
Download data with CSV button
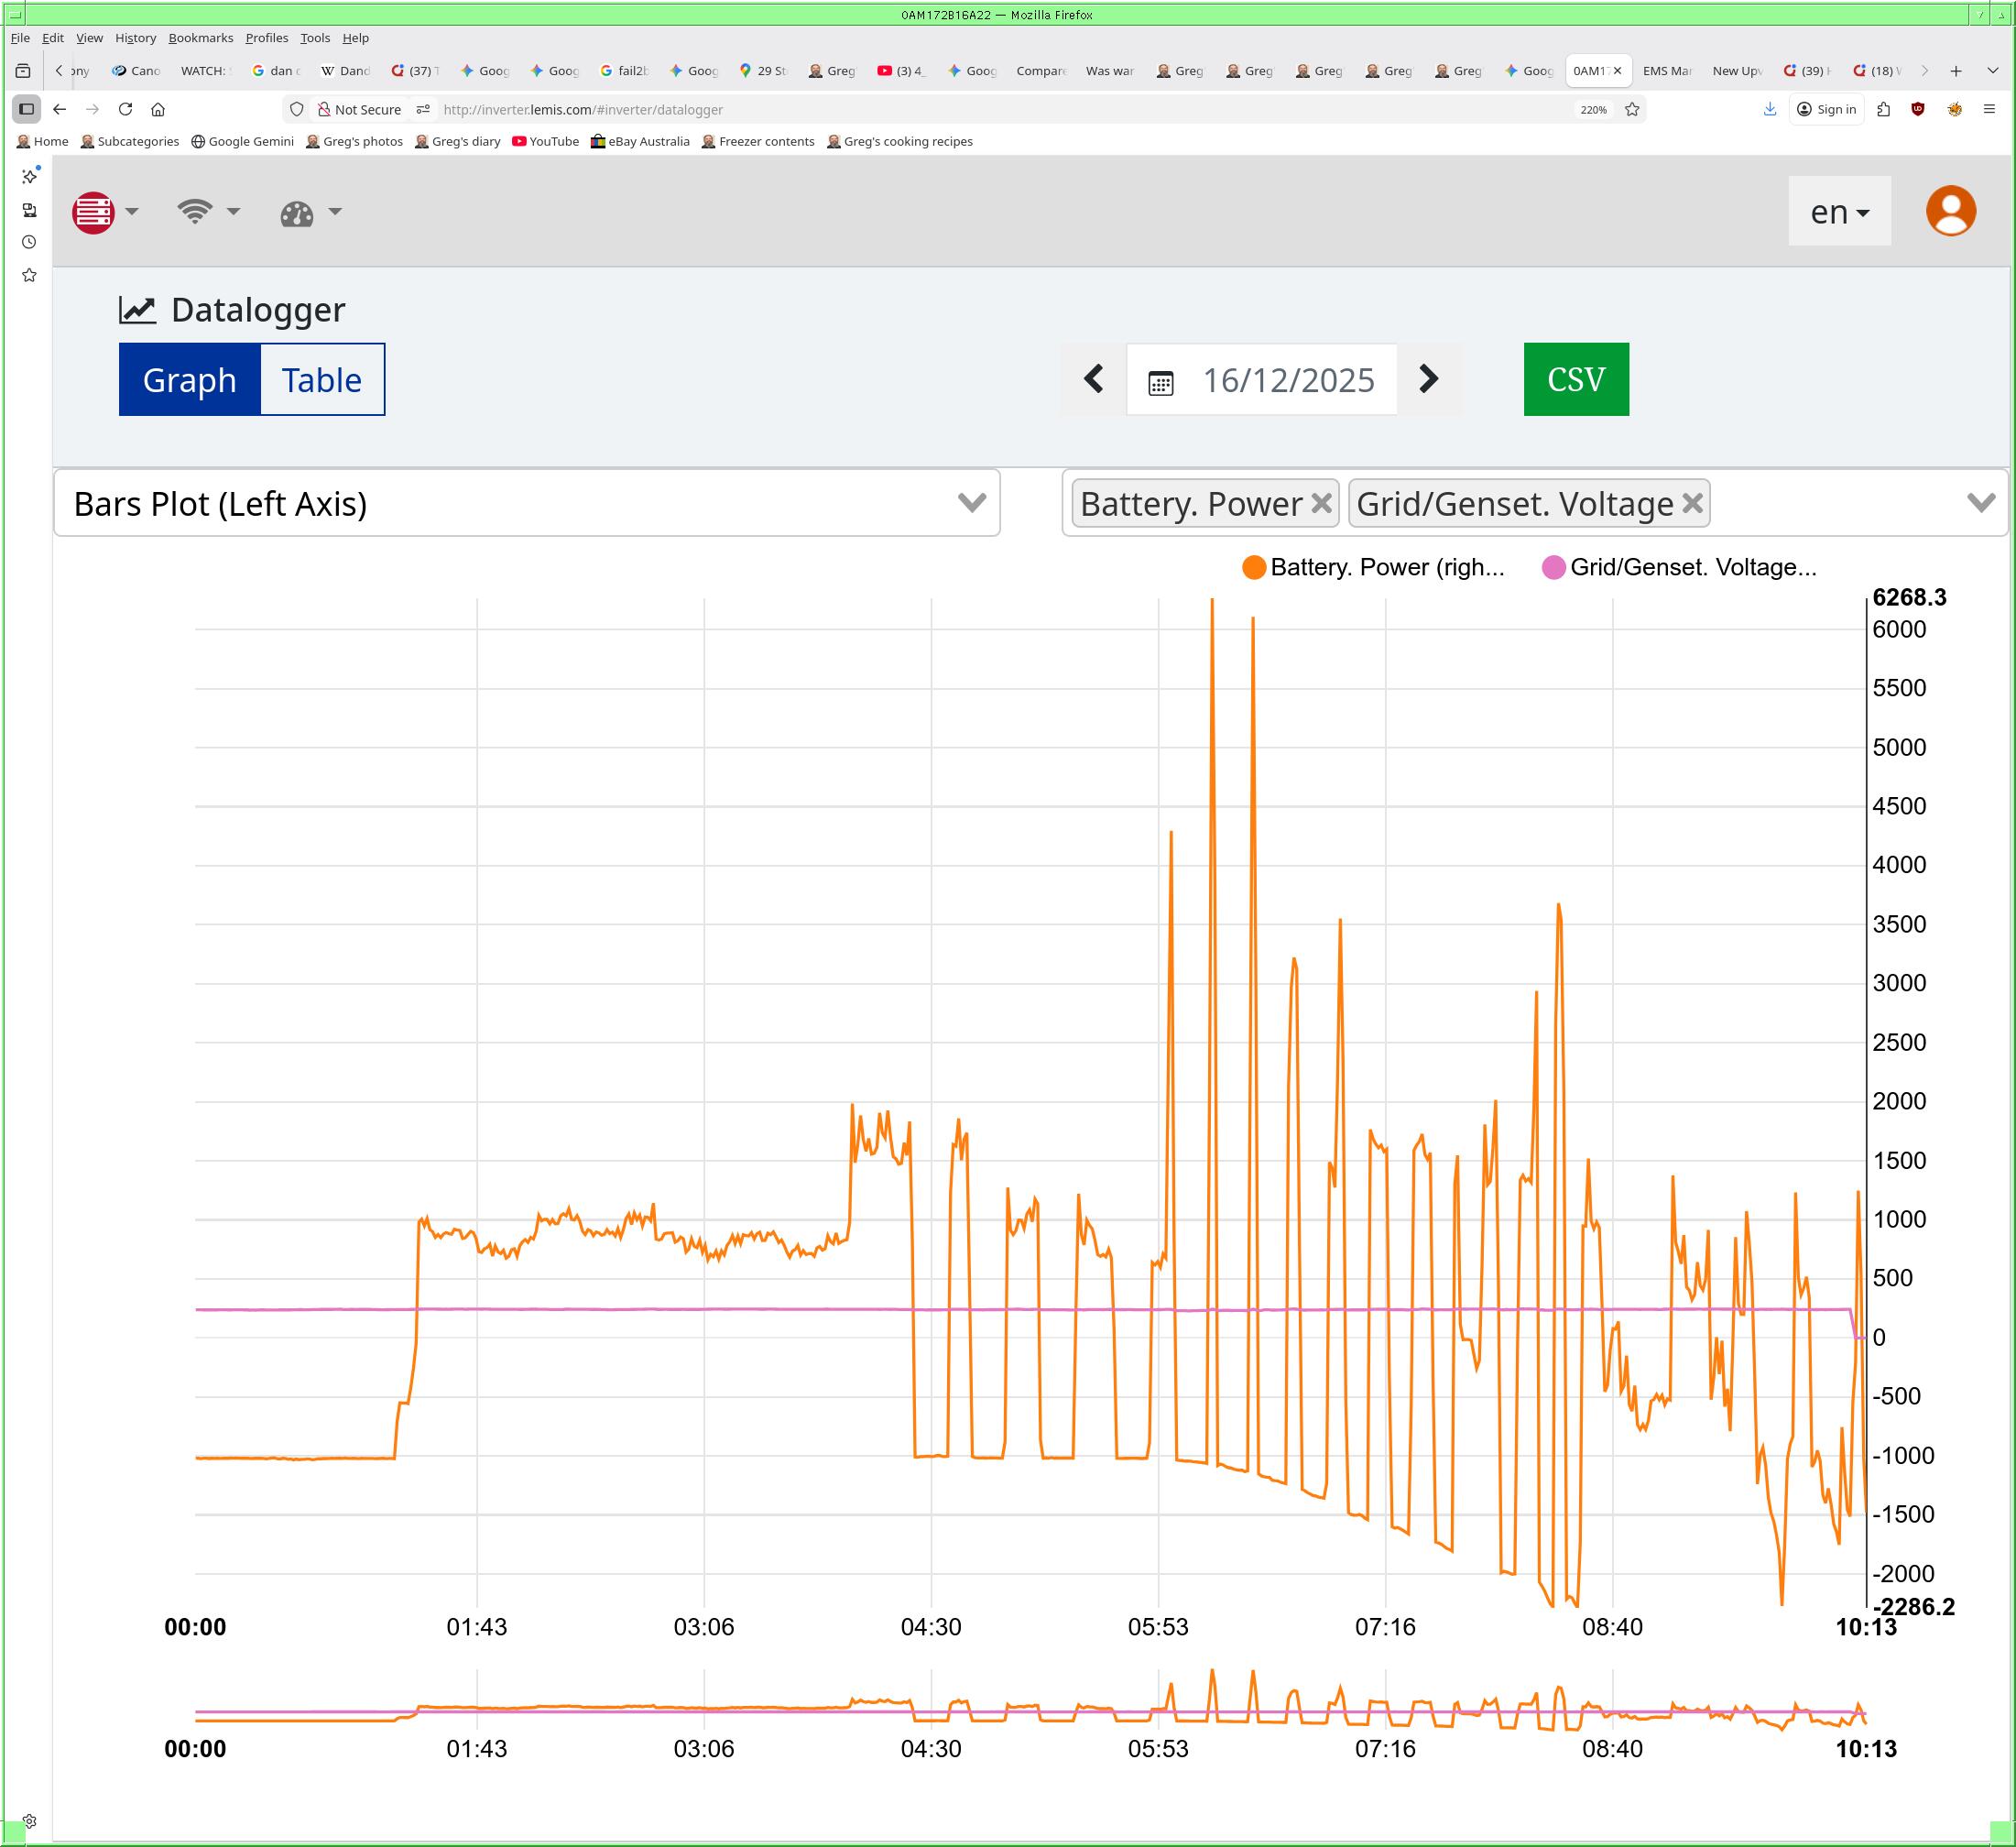[x=1575, y=379]
